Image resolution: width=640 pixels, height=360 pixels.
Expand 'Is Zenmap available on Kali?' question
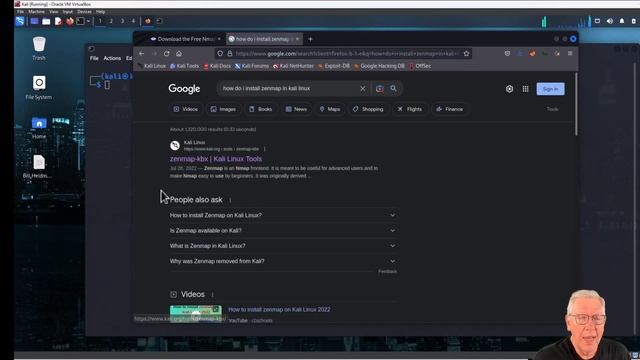pyautogui.click(x=283, y=231)
